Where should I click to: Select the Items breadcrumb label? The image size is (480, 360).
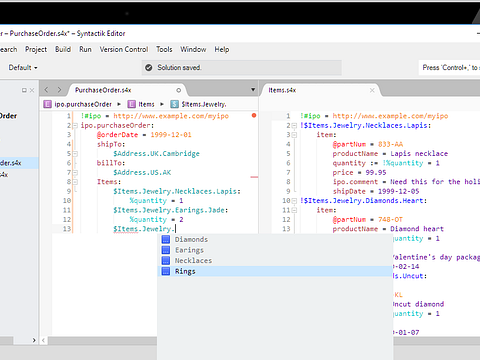[146, 104]
